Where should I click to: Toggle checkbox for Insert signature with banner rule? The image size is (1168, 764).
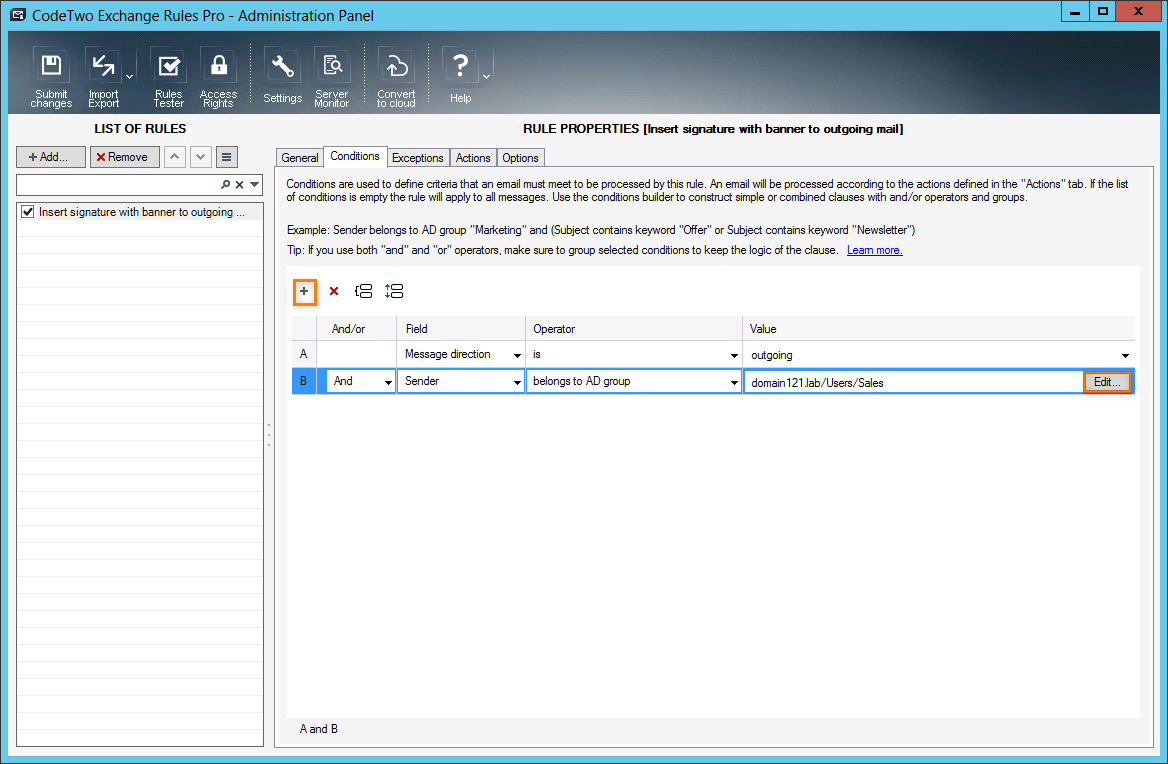(28, 212)
